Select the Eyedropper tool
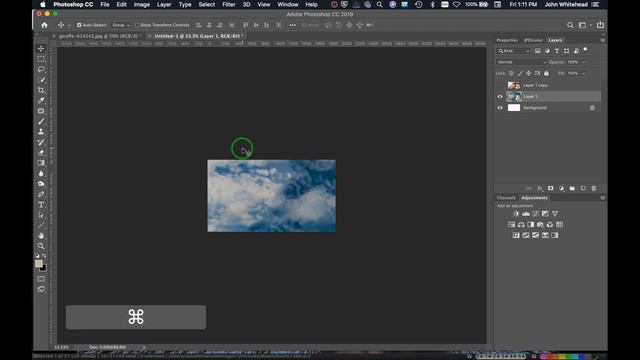 41,100
